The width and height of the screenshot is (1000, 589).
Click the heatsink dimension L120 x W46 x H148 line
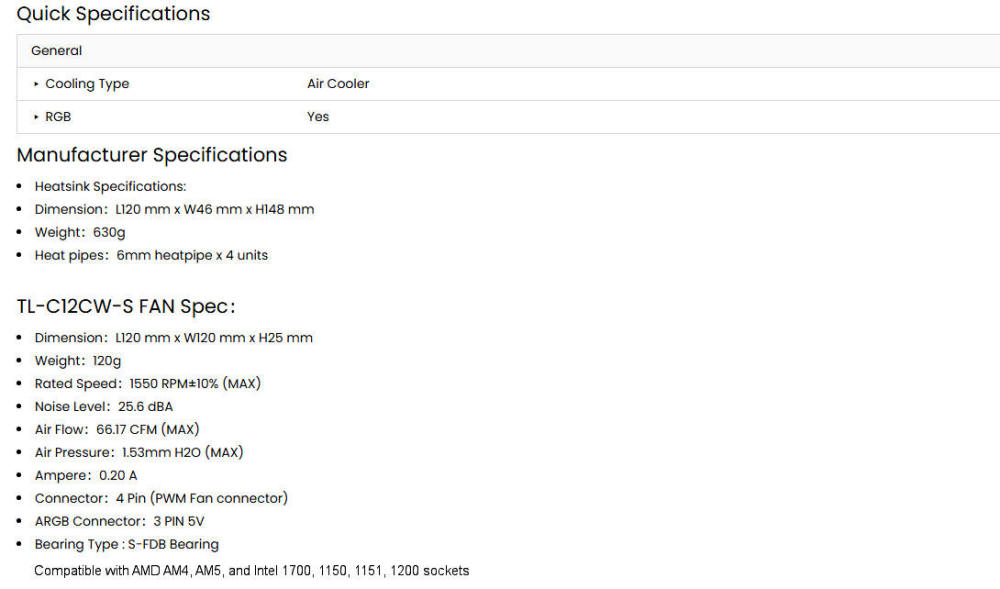click(x=174, y=209)
